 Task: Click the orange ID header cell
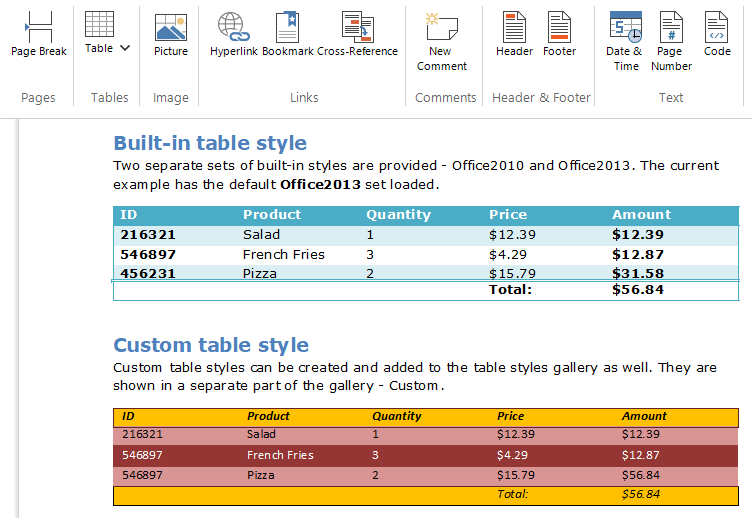tap(128, 416)
